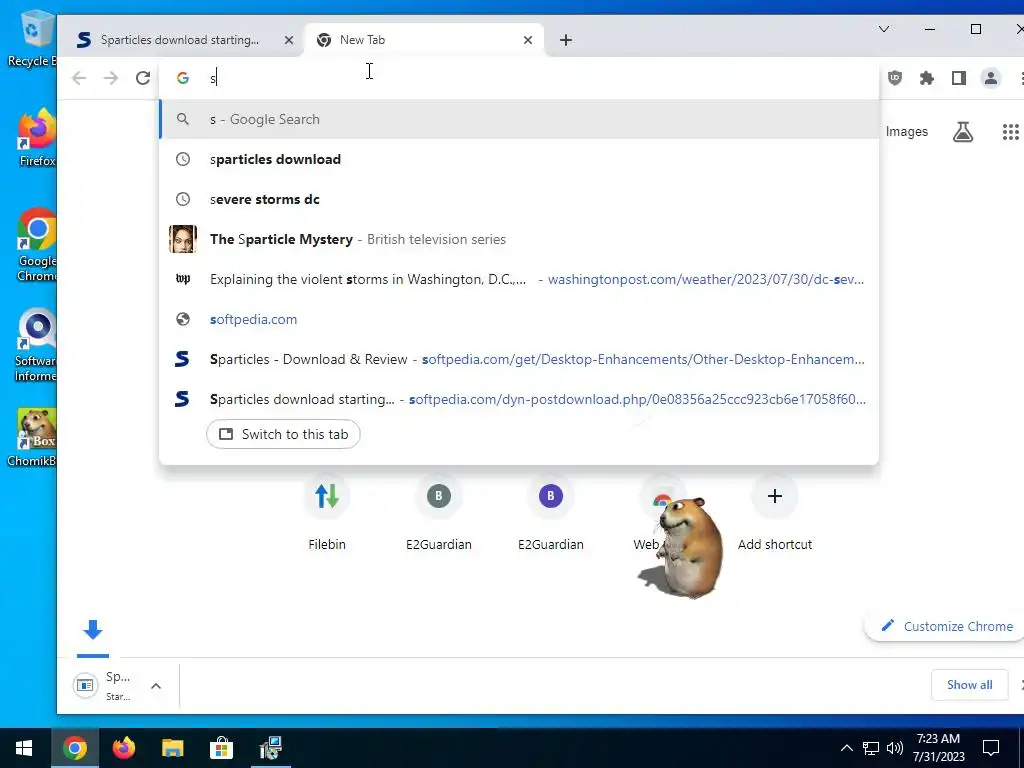Choose 's - Google Search' suggestion
Image resolution: width=1024 pixels, height=768 pixels.
point(519,120)
